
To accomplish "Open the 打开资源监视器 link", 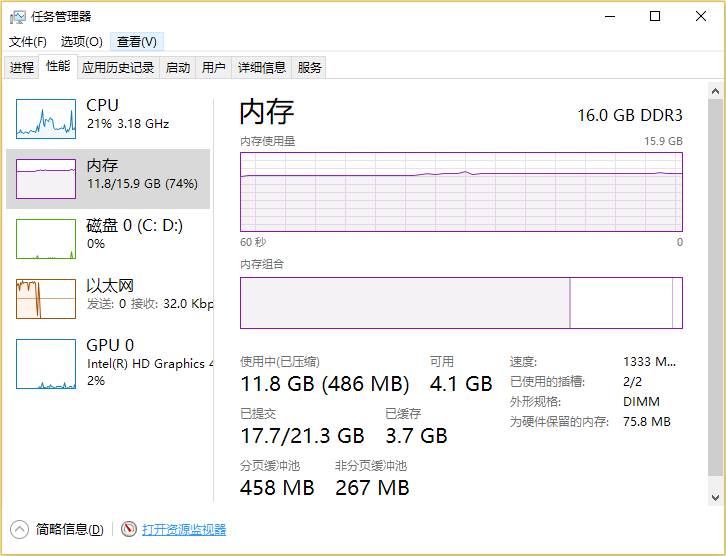I will [x=184, y=529].
